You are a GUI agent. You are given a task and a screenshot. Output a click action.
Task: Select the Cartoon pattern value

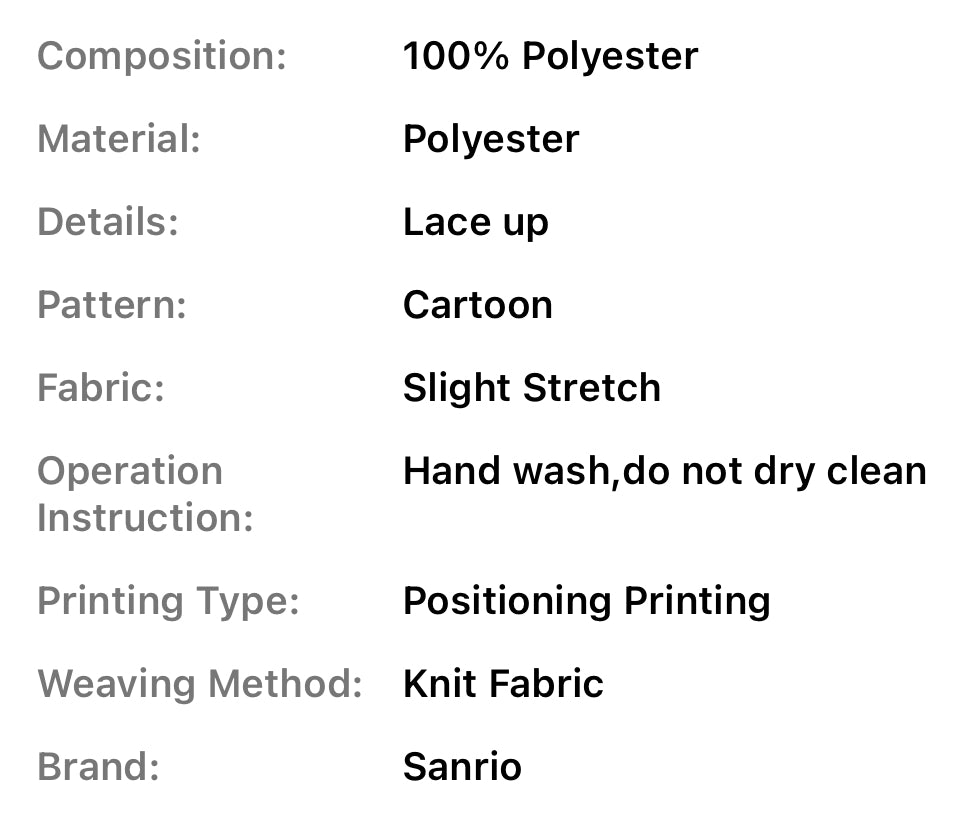pos(477,305)
